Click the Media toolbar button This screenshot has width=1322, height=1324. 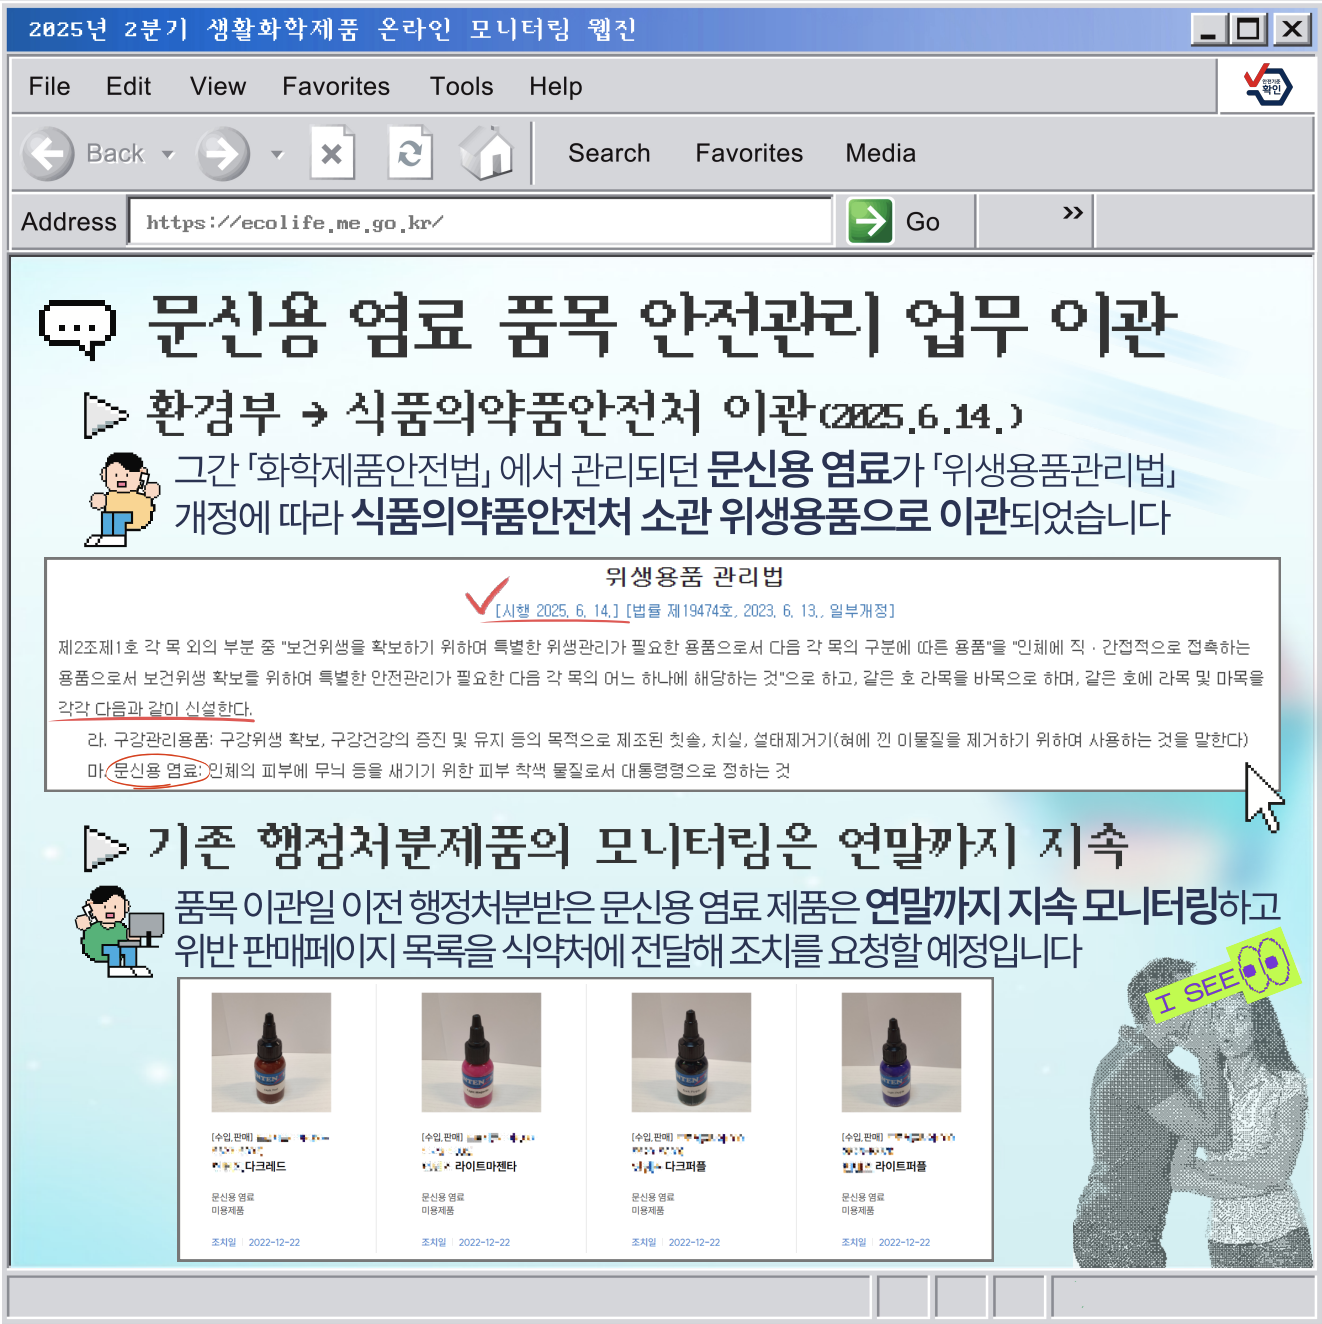880,153
